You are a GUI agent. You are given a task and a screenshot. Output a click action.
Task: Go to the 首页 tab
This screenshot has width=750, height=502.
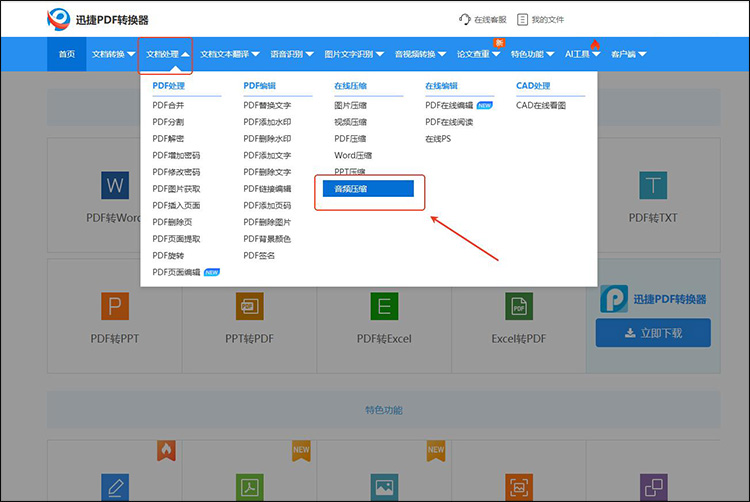[66, 54]
